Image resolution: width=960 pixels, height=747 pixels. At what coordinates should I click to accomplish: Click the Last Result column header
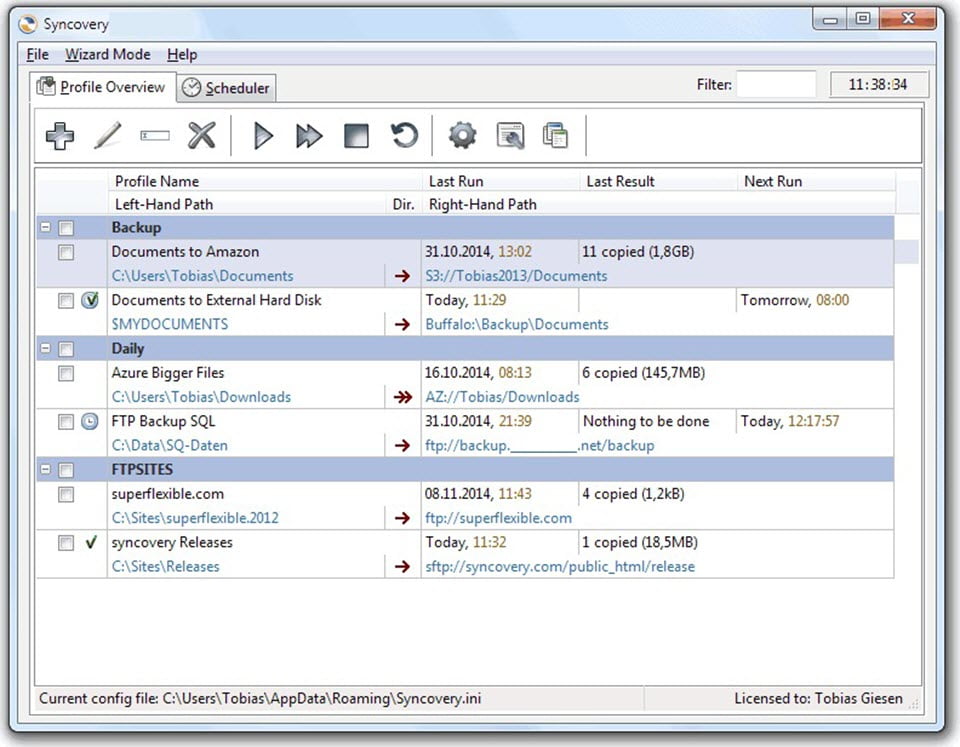[x=658, y=181]
